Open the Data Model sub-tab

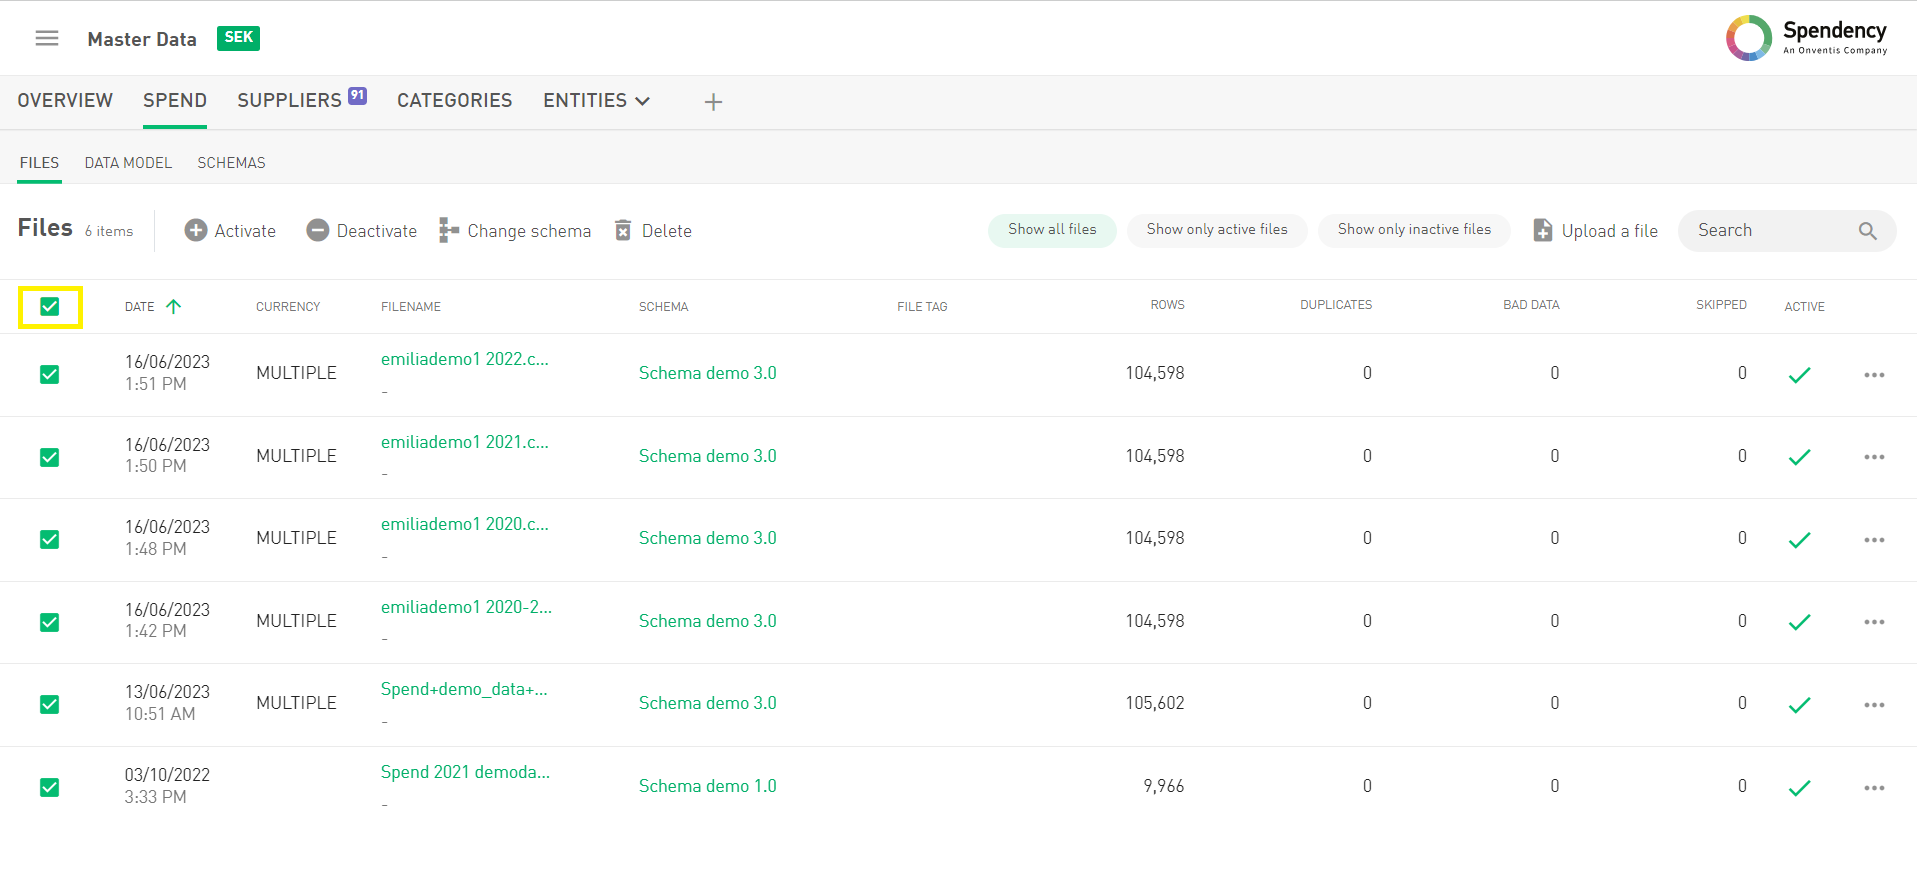128,163
